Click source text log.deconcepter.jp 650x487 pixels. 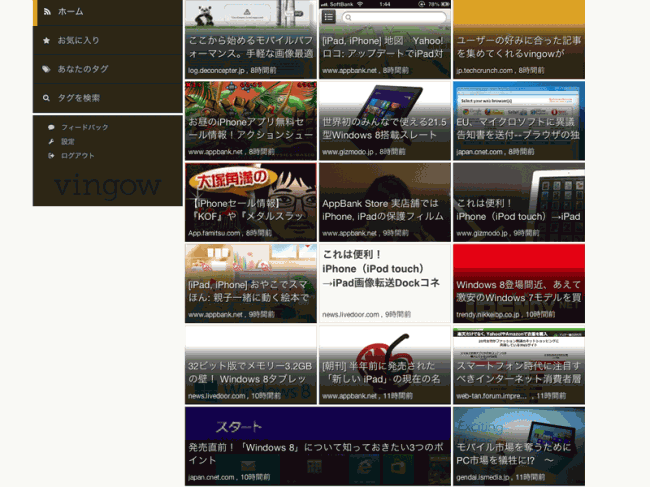click(216, 70)
